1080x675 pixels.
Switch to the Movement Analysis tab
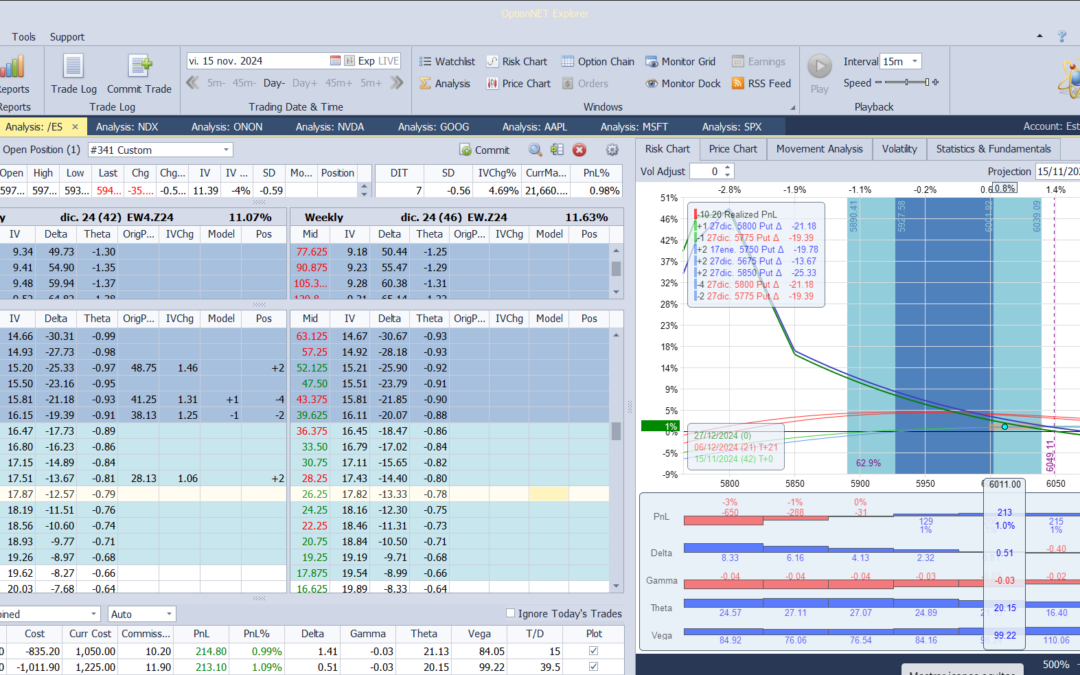(x=819, y=149)
